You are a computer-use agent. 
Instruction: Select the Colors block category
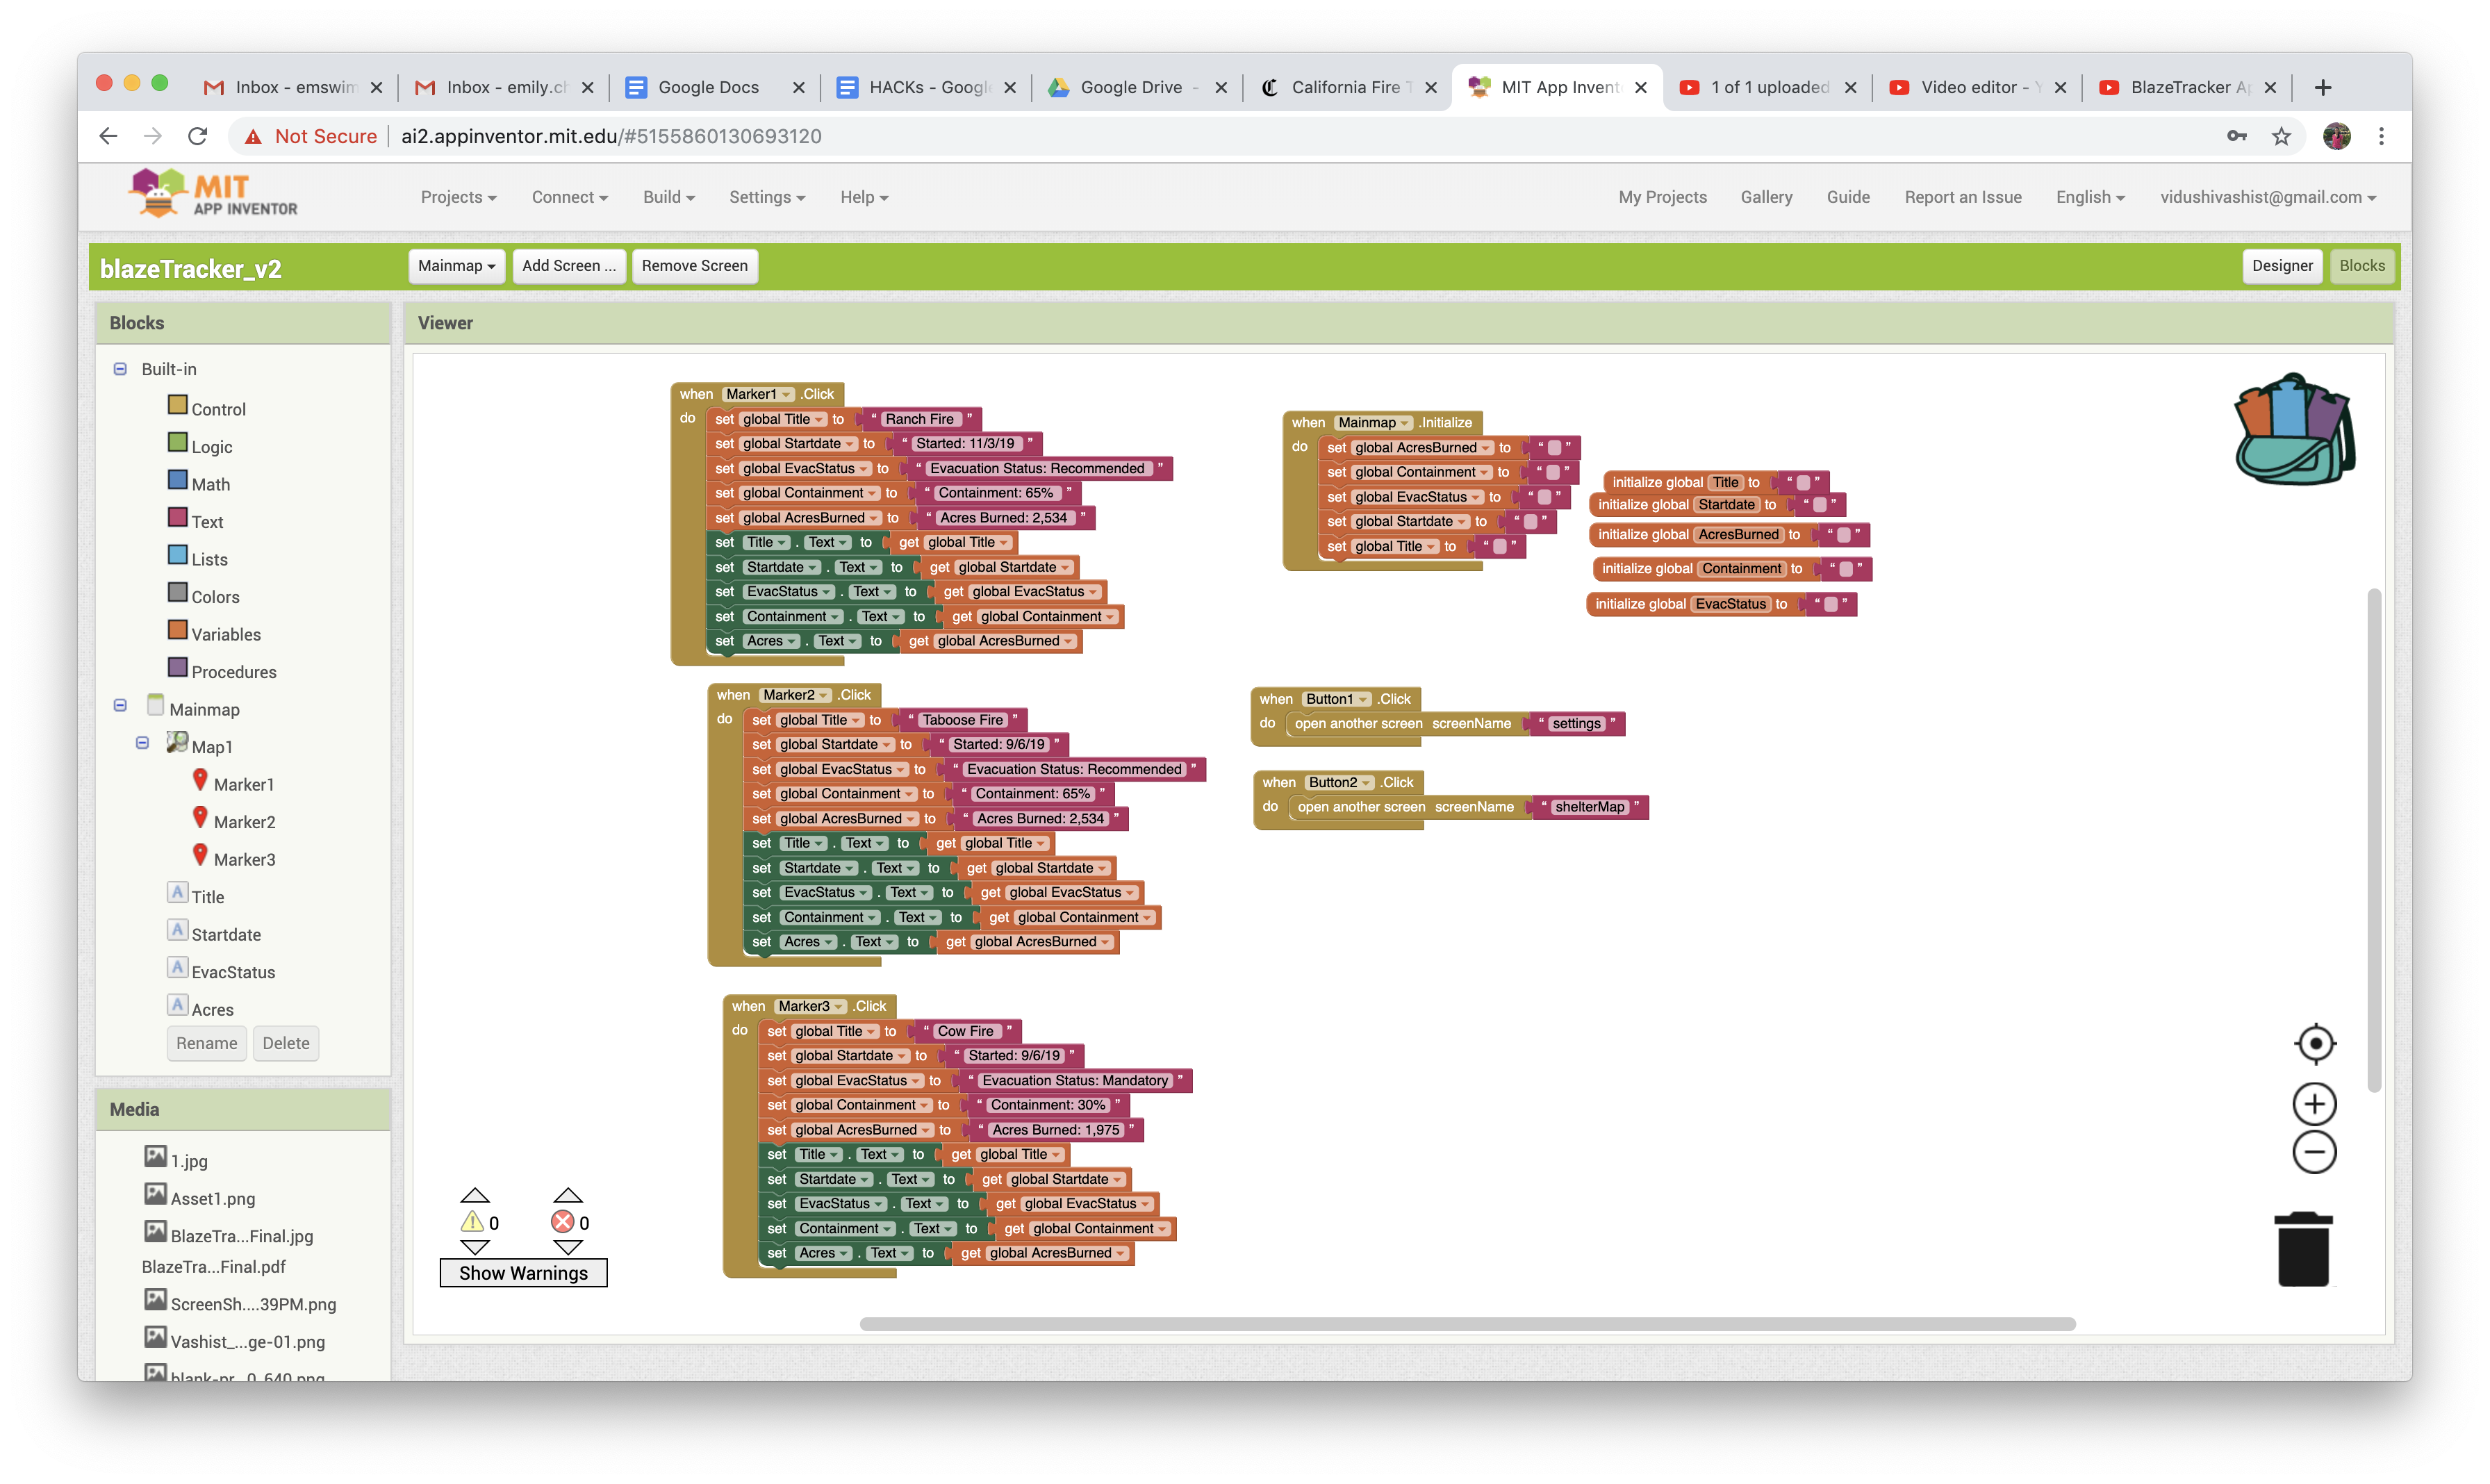coord(215,597)
